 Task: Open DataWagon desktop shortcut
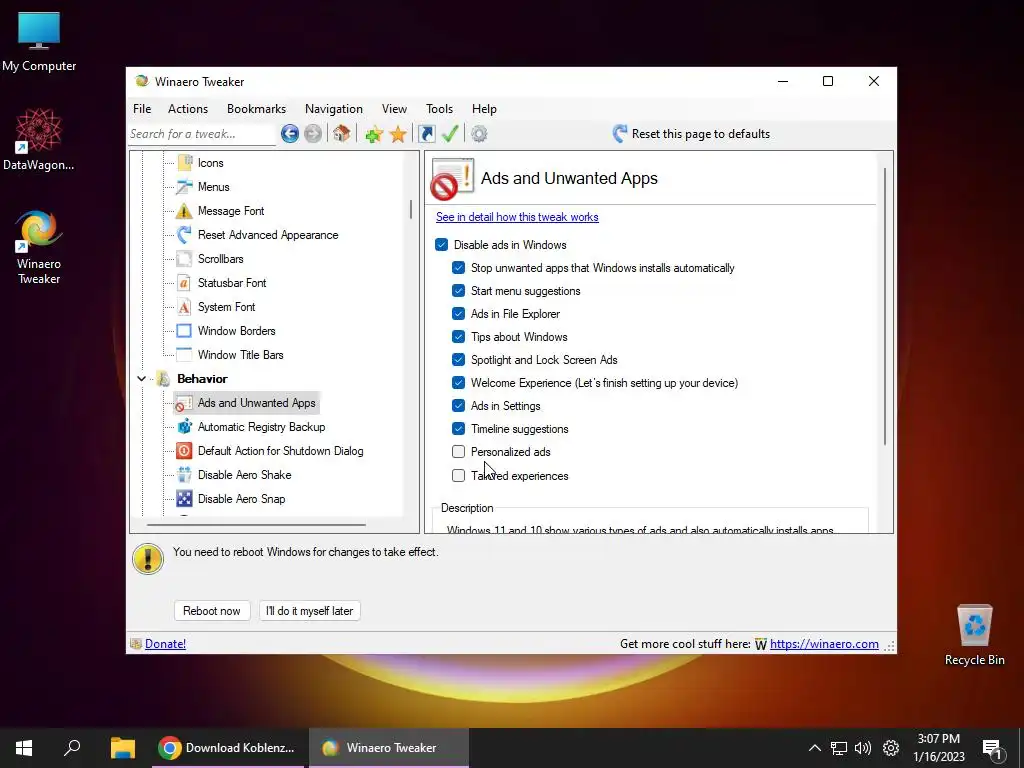tap(39, 139)
